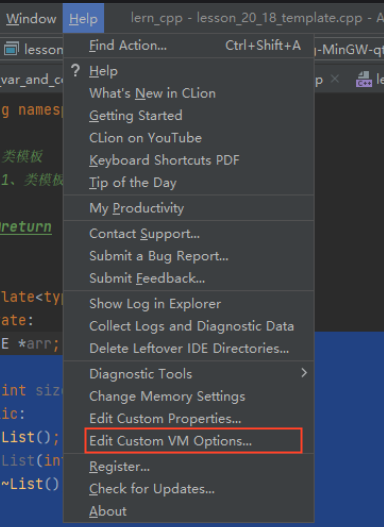Click the C++ file icon in tab bar

click(x=364, y=79)
